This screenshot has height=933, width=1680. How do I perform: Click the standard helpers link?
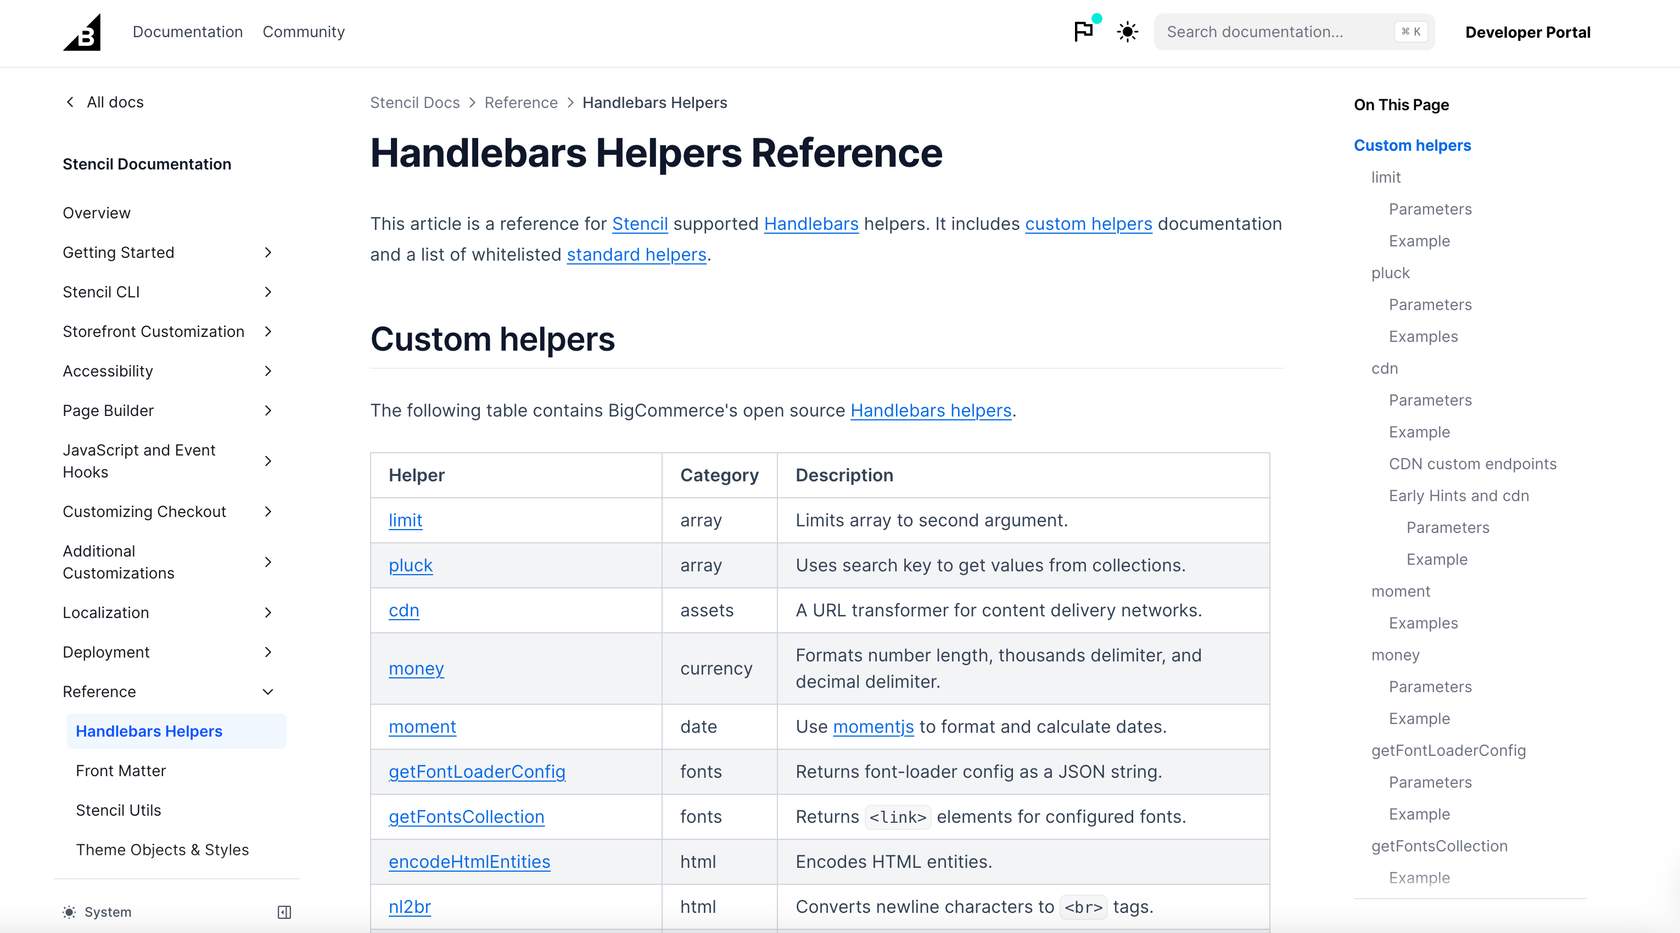tap(636, 255)
